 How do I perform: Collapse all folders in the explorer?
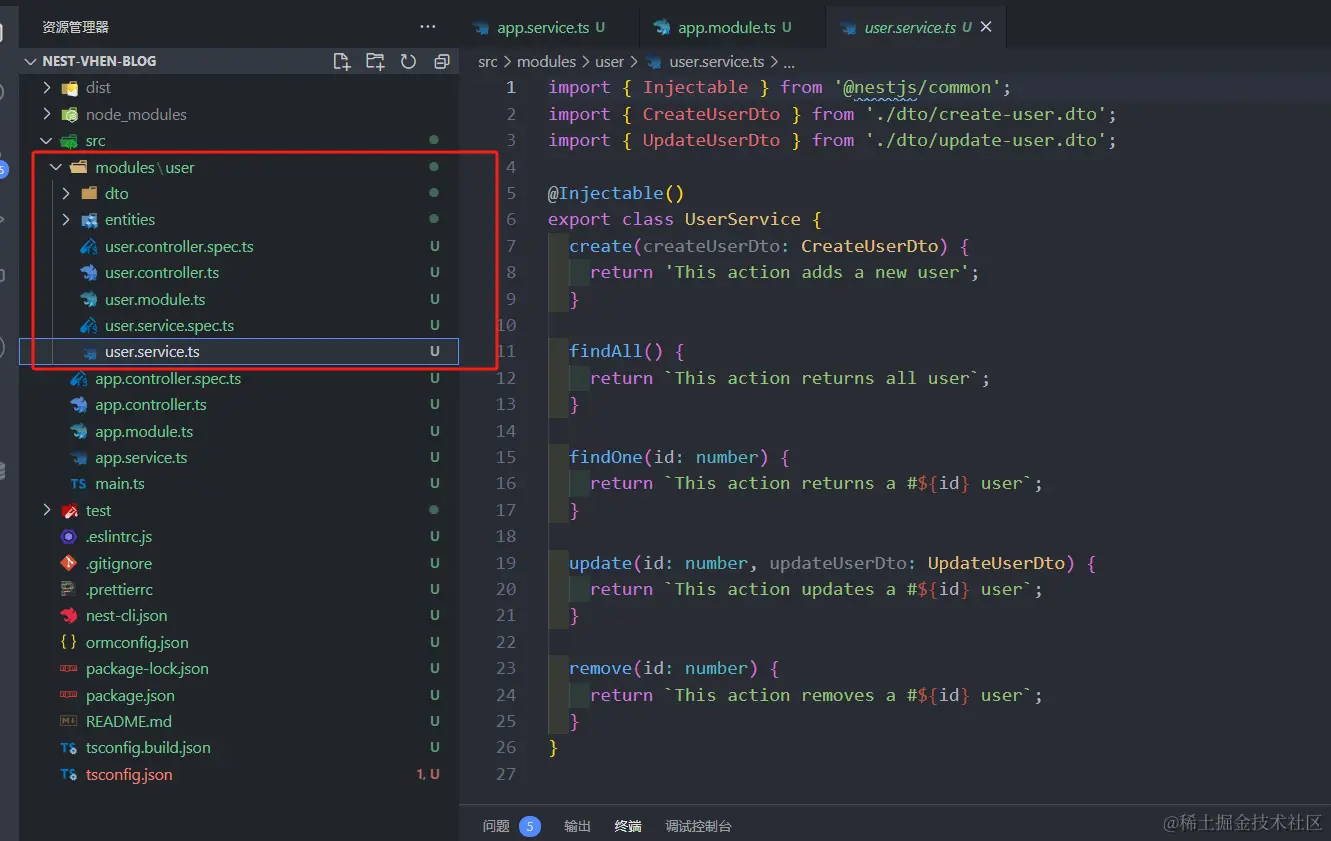pos(441,61)
